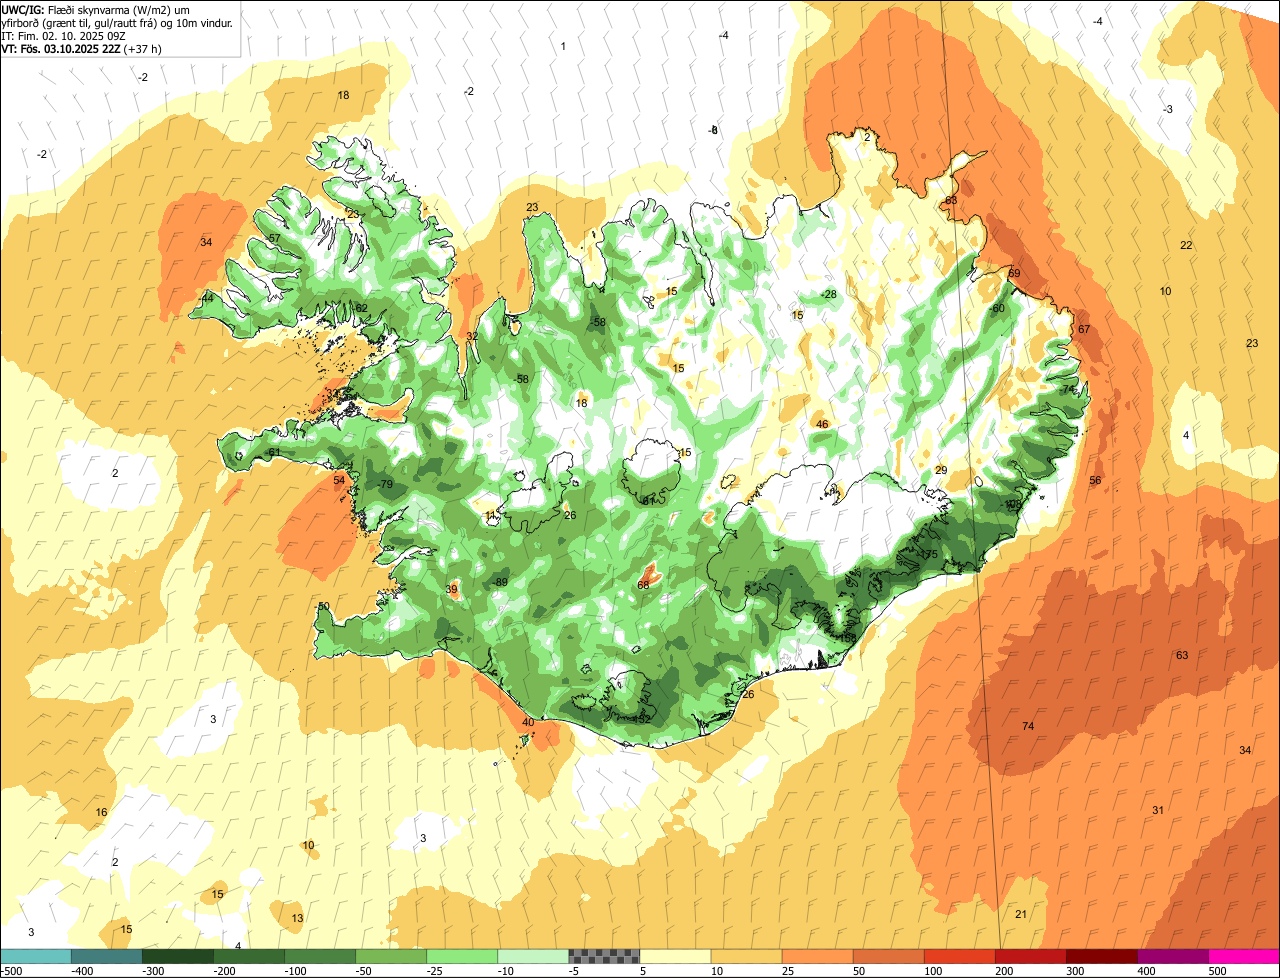Click the map value '-79'
The height and width of the screenshot is (978, 1280).
tap(385, 485)
